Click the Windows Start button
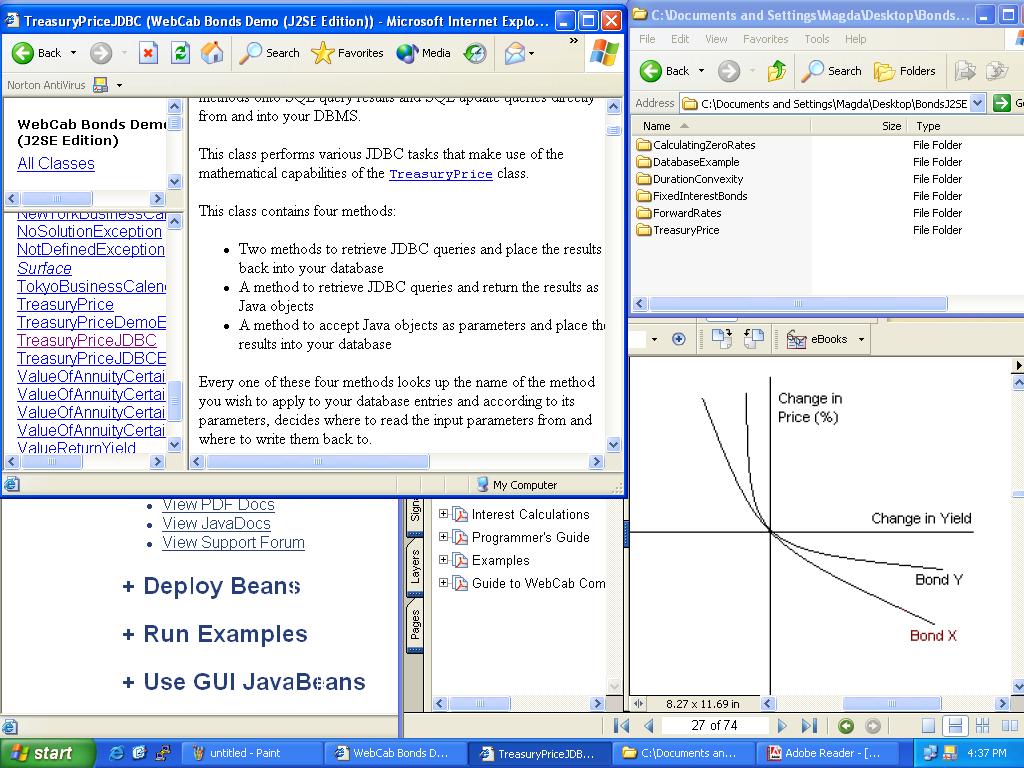The width and height of the screenshot is (1024, 768). pyautogui.click(x=46, y=753)
